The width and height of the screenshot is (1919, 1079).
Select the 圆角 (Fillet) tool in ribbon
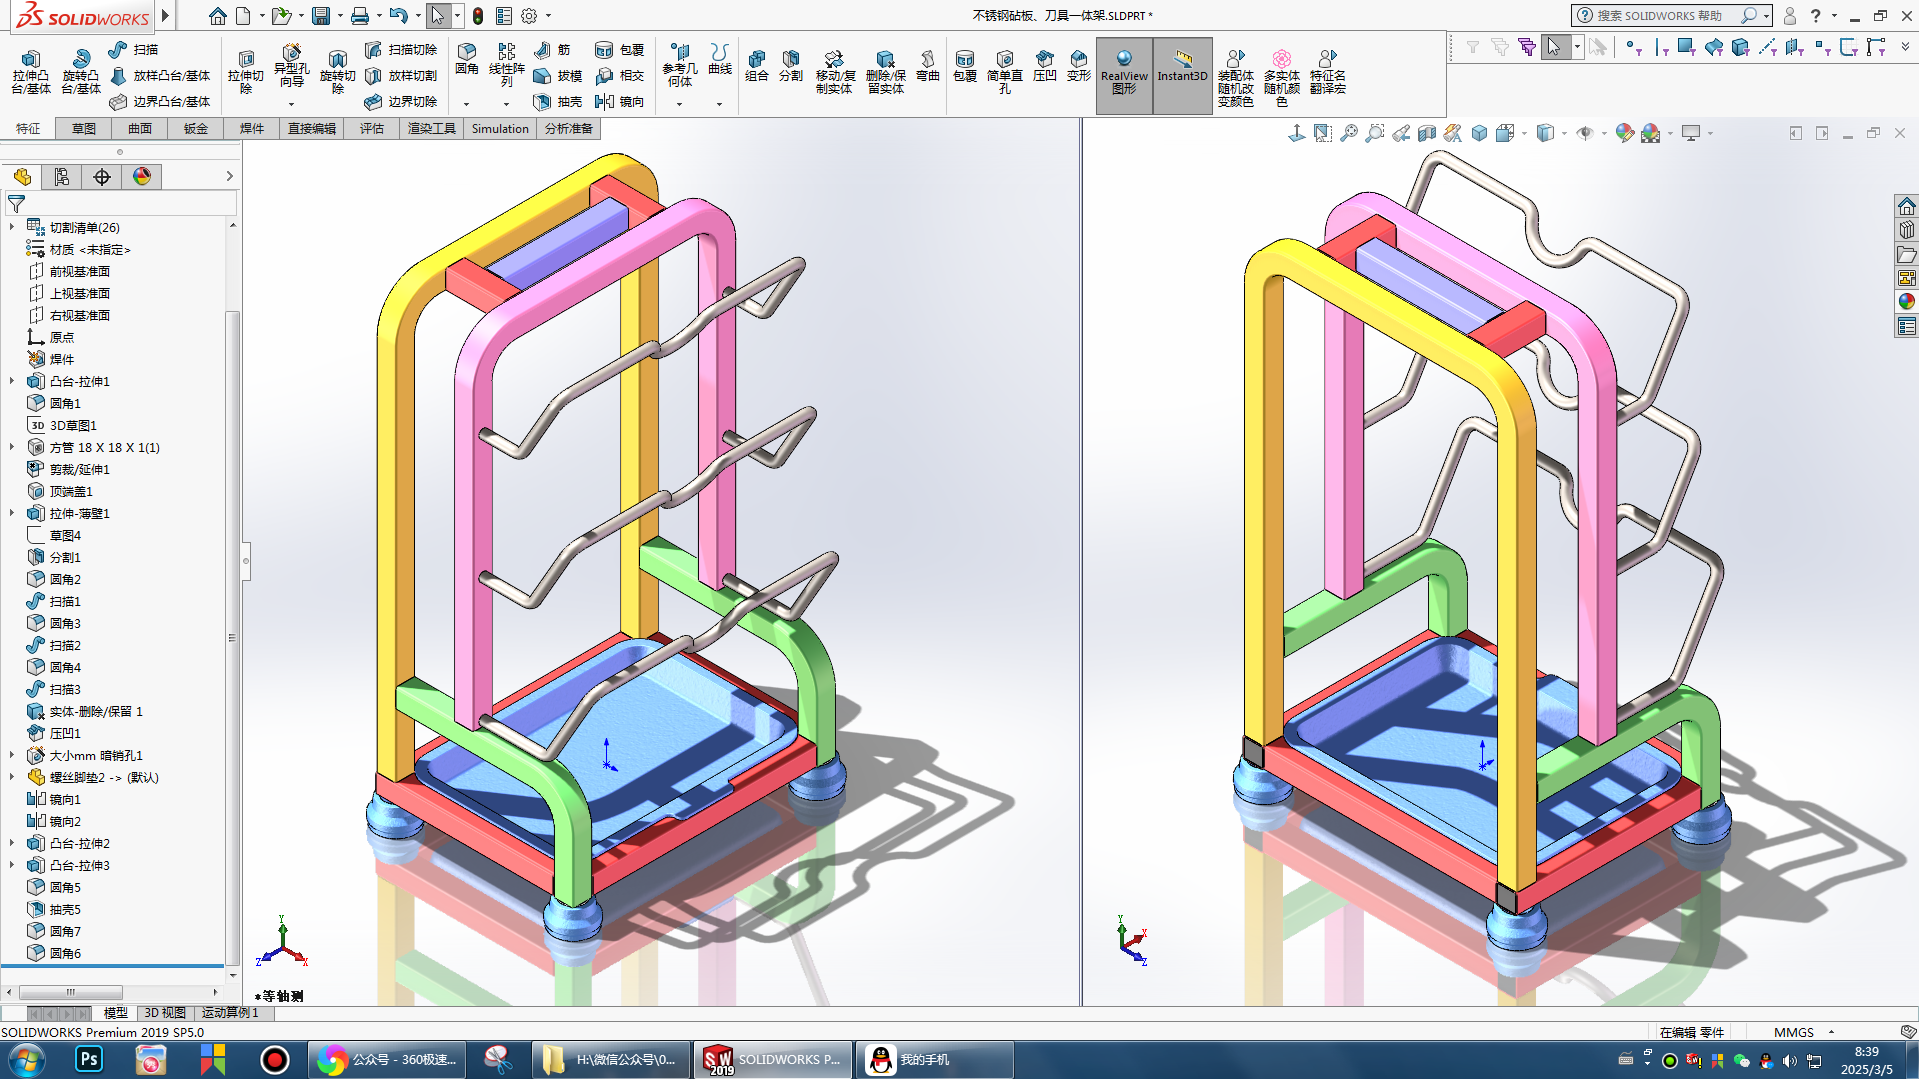click(x=466, y=59)
